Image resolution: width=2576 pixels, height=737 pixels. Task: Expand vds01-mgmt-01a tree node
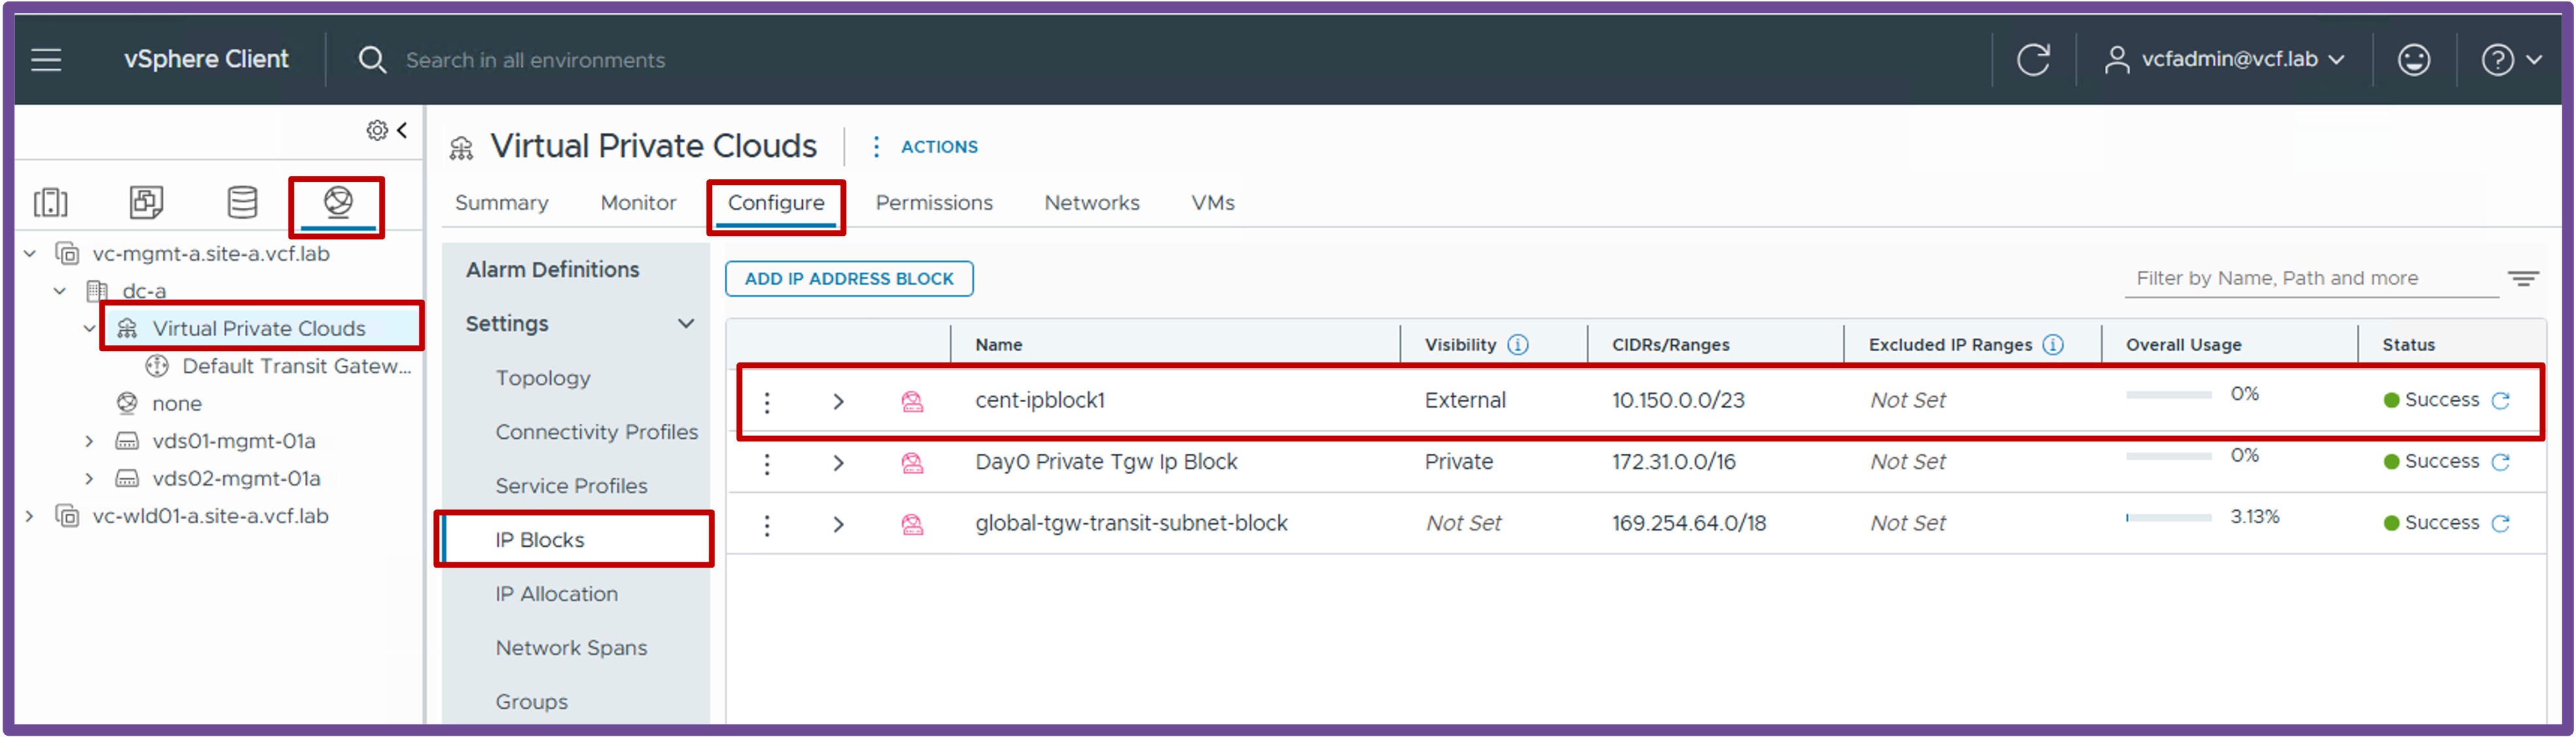coord(90,441)
